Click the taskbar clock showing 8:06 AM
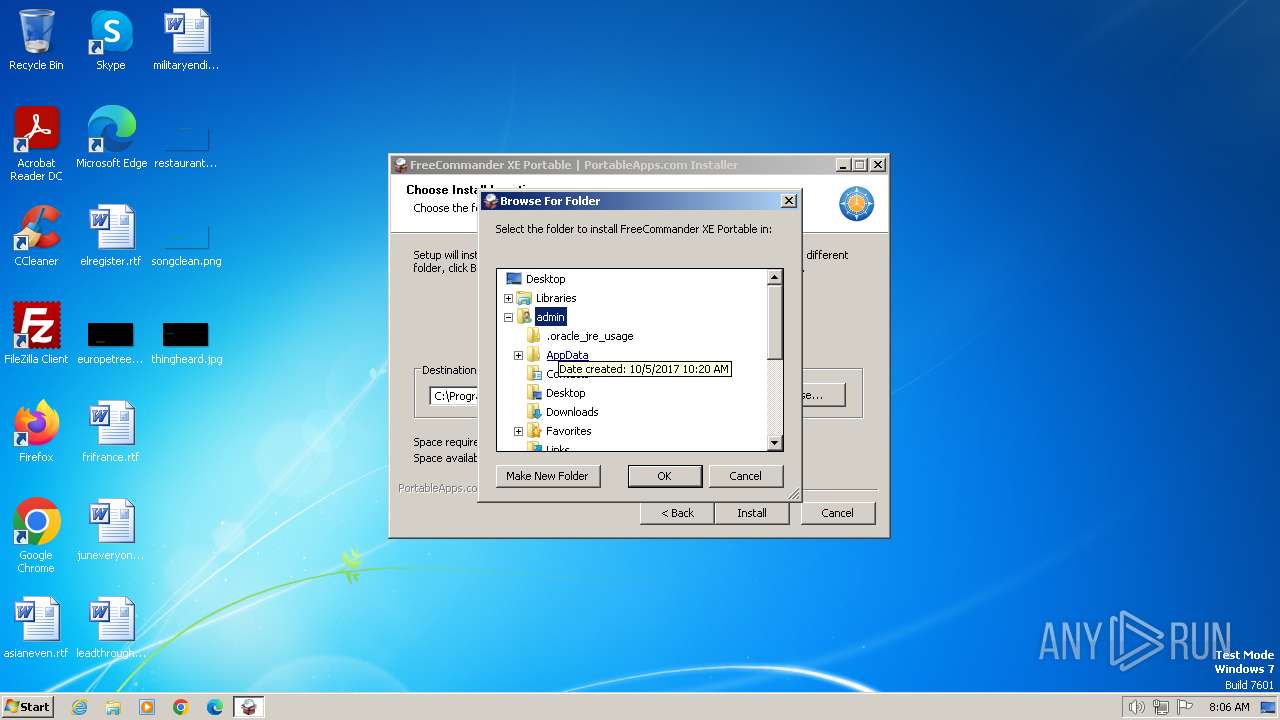The height and width of the screenshot is (720, 1280). (1229, 707)
